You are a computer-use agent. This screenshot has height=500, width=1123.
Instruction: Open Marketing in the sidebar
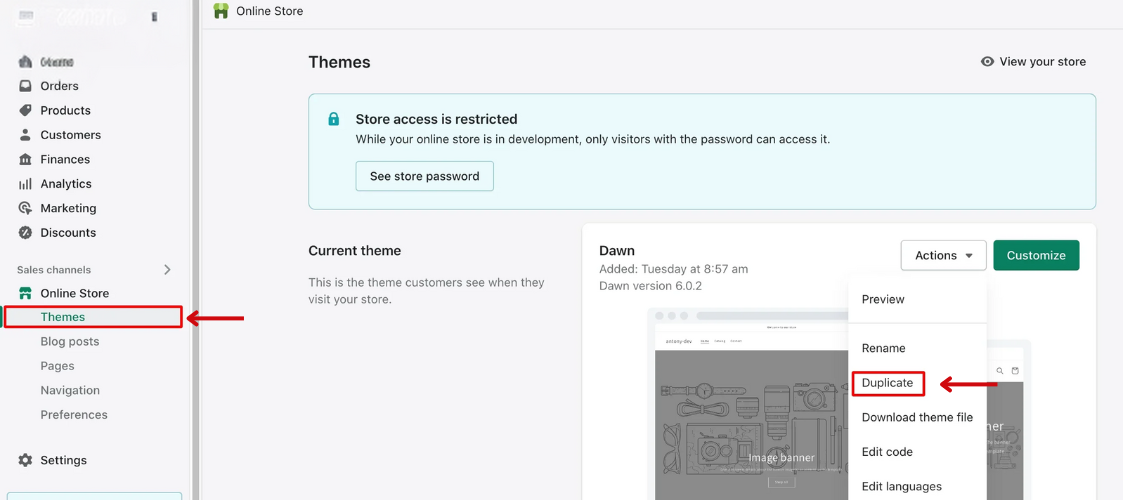[x=68, y=208]
